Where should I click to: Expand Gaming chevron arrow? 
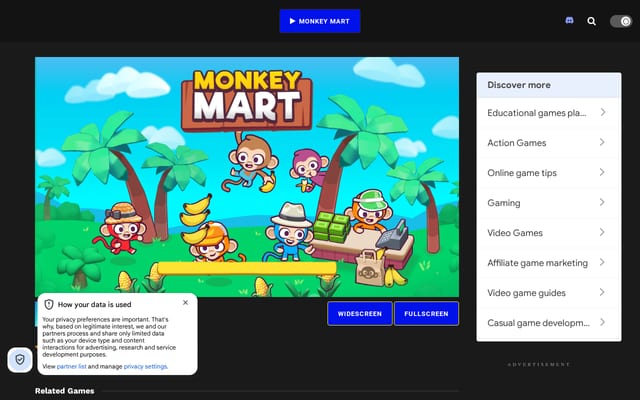coord(602,202)
